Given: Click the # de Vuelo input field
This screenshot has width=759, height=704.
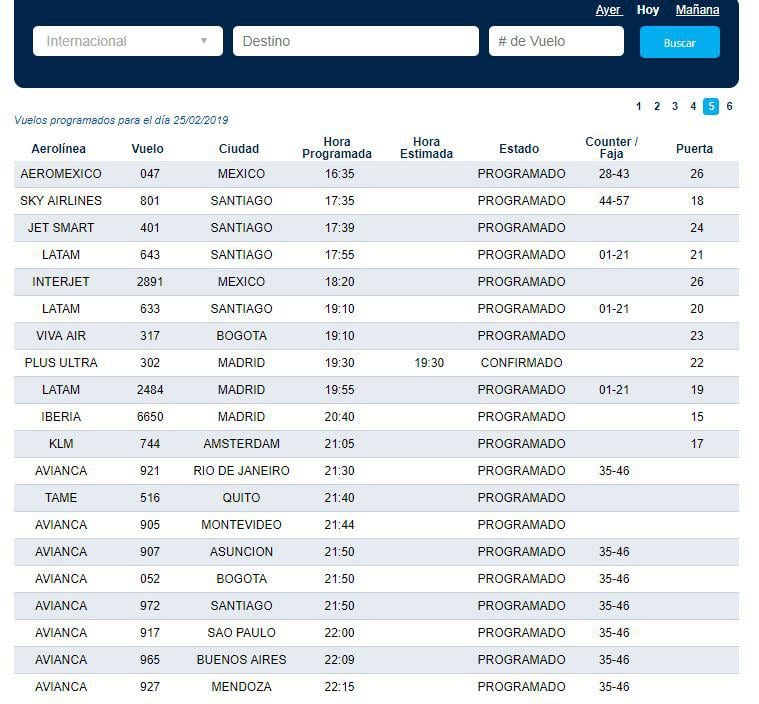Looking at the screenshot, I should click(555, 41).
